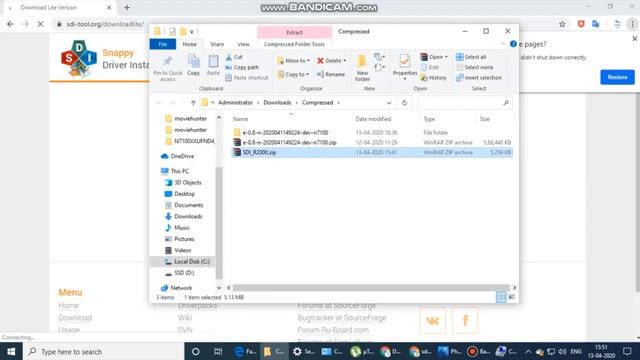This screenshot has height=360, width=640.
Task: Click Download link in website Menu
Action: [75, 318]
